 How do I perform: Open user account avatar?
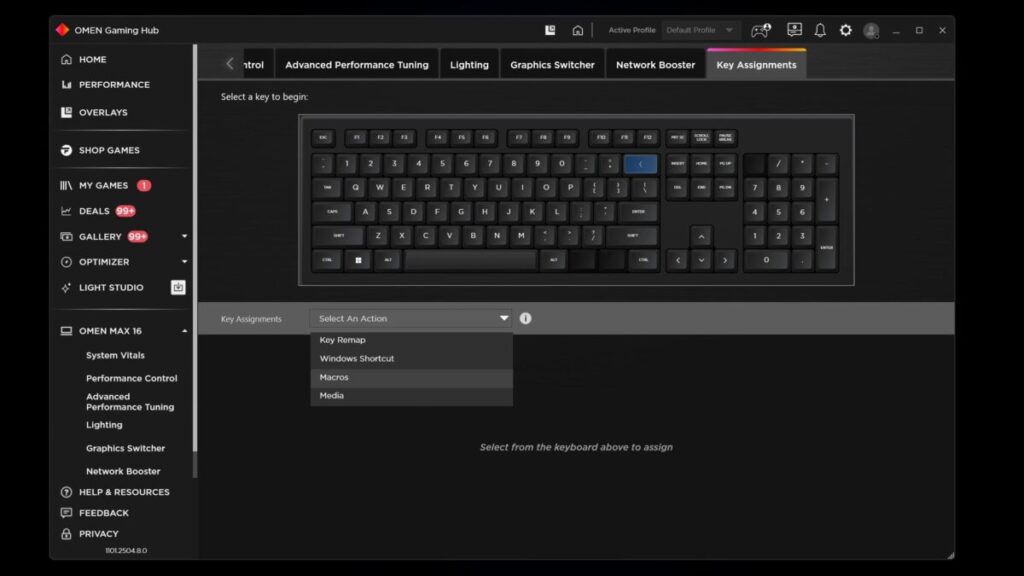point(871,31)
